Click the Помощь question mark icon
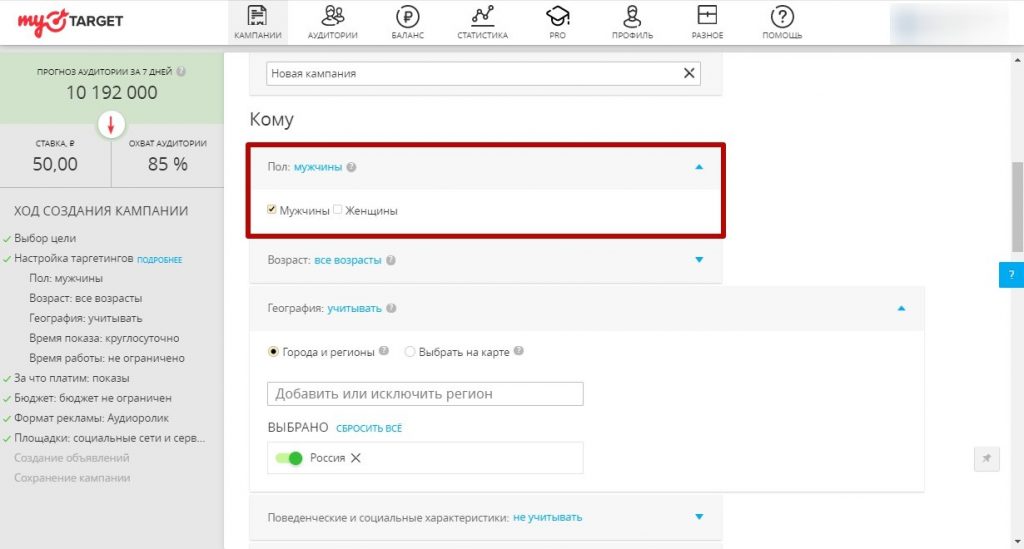 (782, 17)
